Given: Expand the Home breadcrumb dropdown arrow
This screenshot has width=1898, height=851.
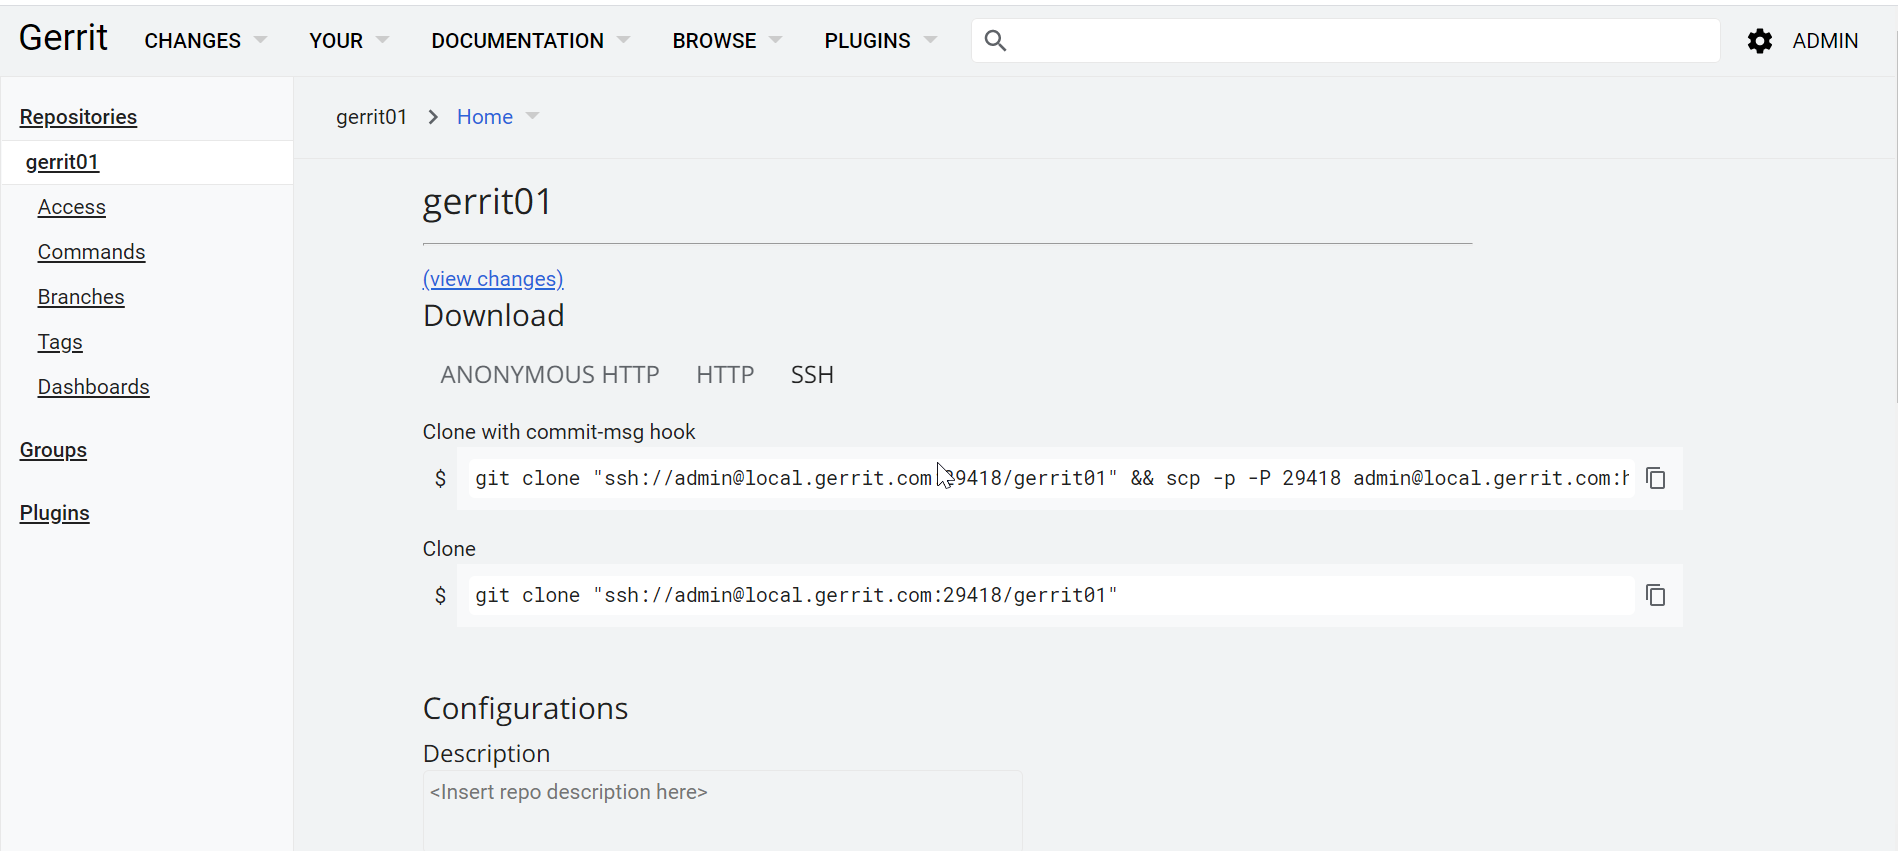Looking at the screenshot, I should click(532, 116).
